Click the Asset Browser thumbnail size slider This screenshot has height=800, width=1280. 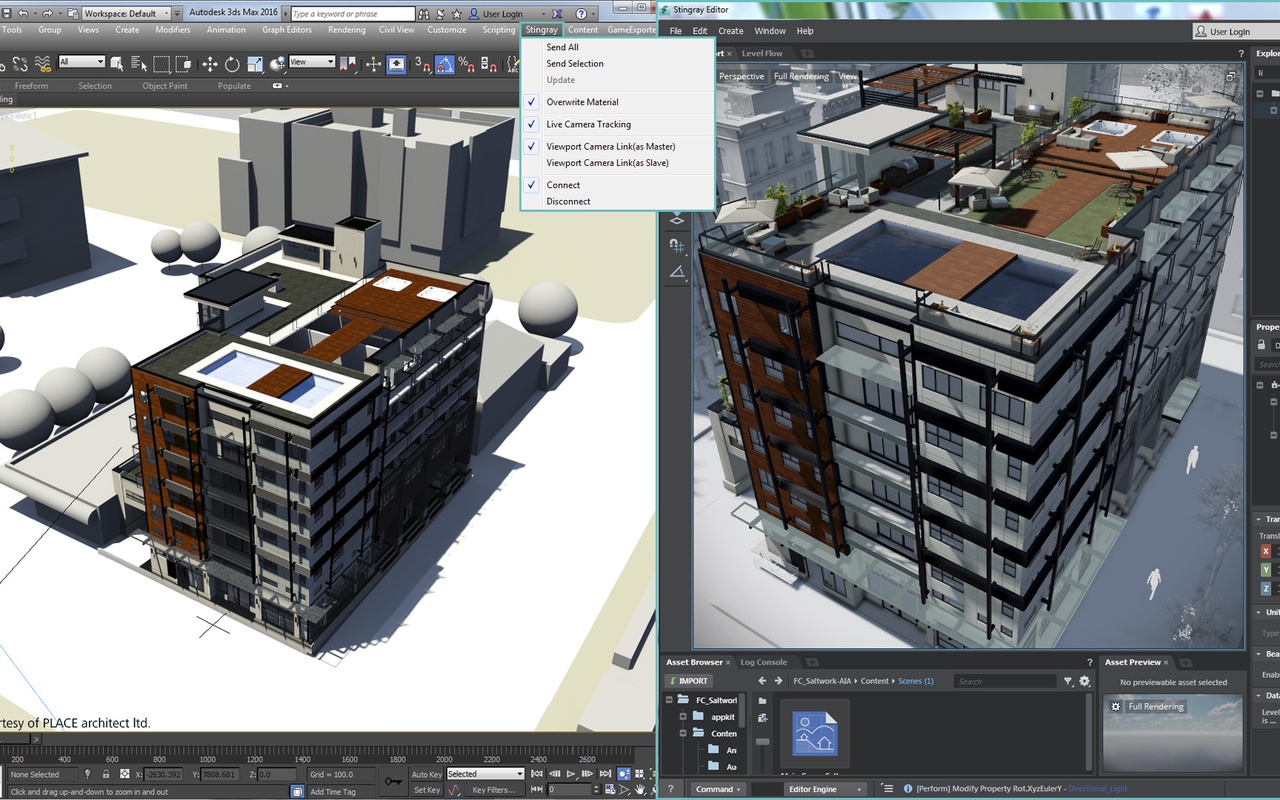pos(763,741)
